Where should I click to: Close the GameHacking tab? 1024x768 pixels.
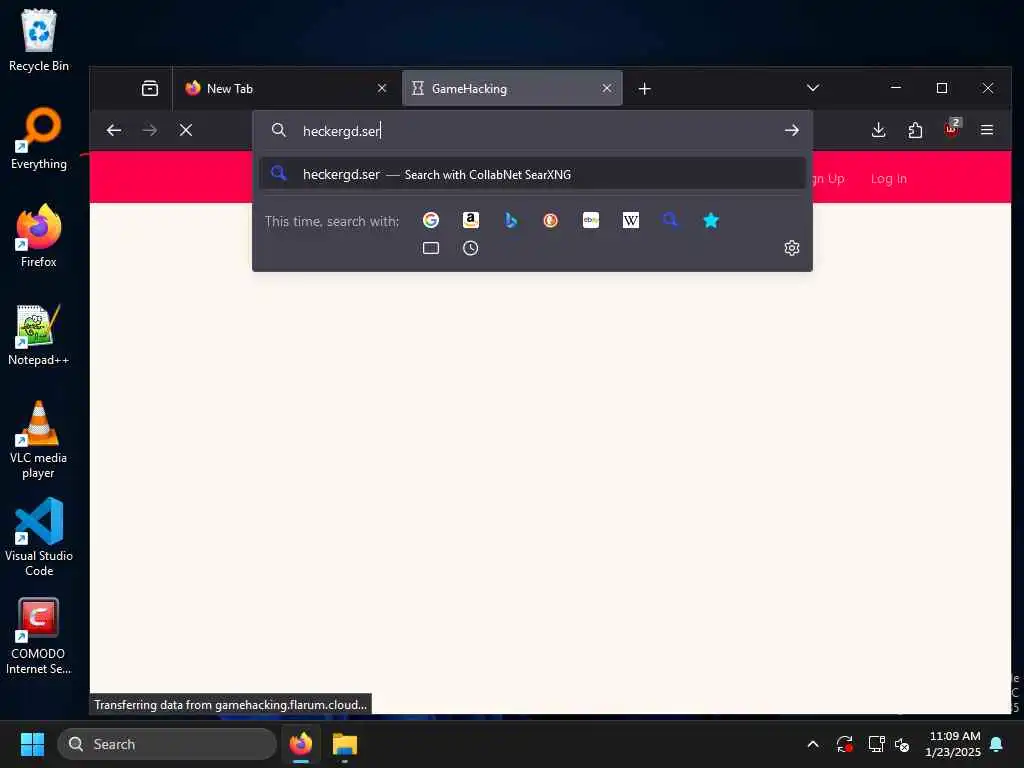click(x=607, y=88)
